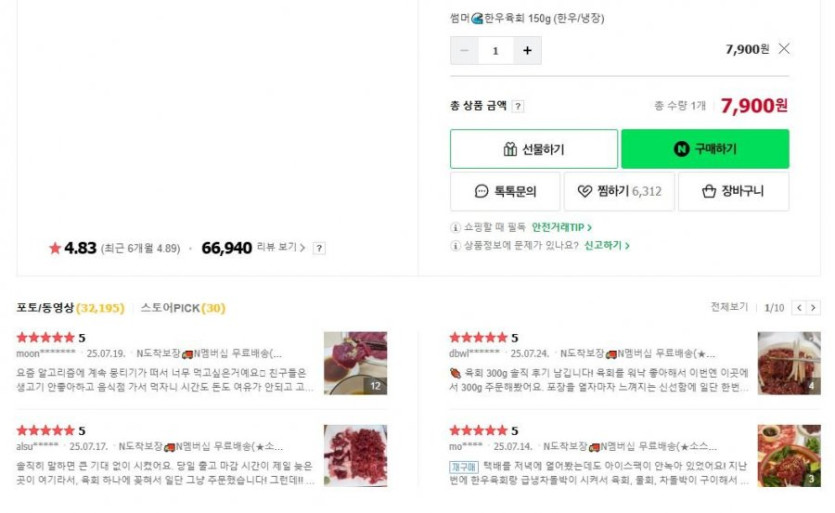Open 톡톡문의 chat inquiry
835x513 pixels.
[x=505, y=192]
